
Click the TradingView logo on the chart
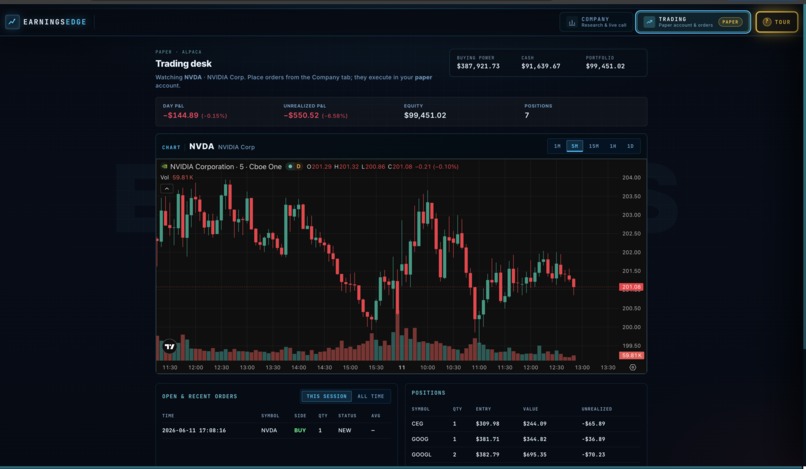[169, 347]
